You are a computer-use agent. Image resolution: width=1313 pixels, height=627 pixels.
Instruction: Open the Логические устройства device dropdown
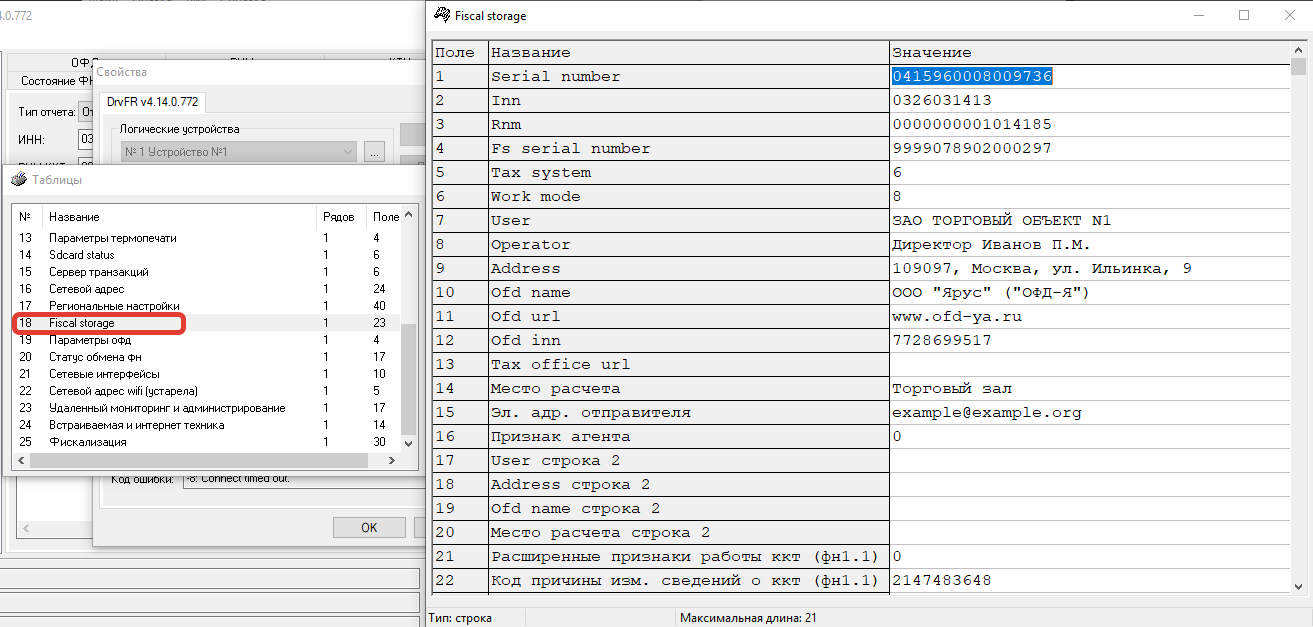click(x=238, y=152)
